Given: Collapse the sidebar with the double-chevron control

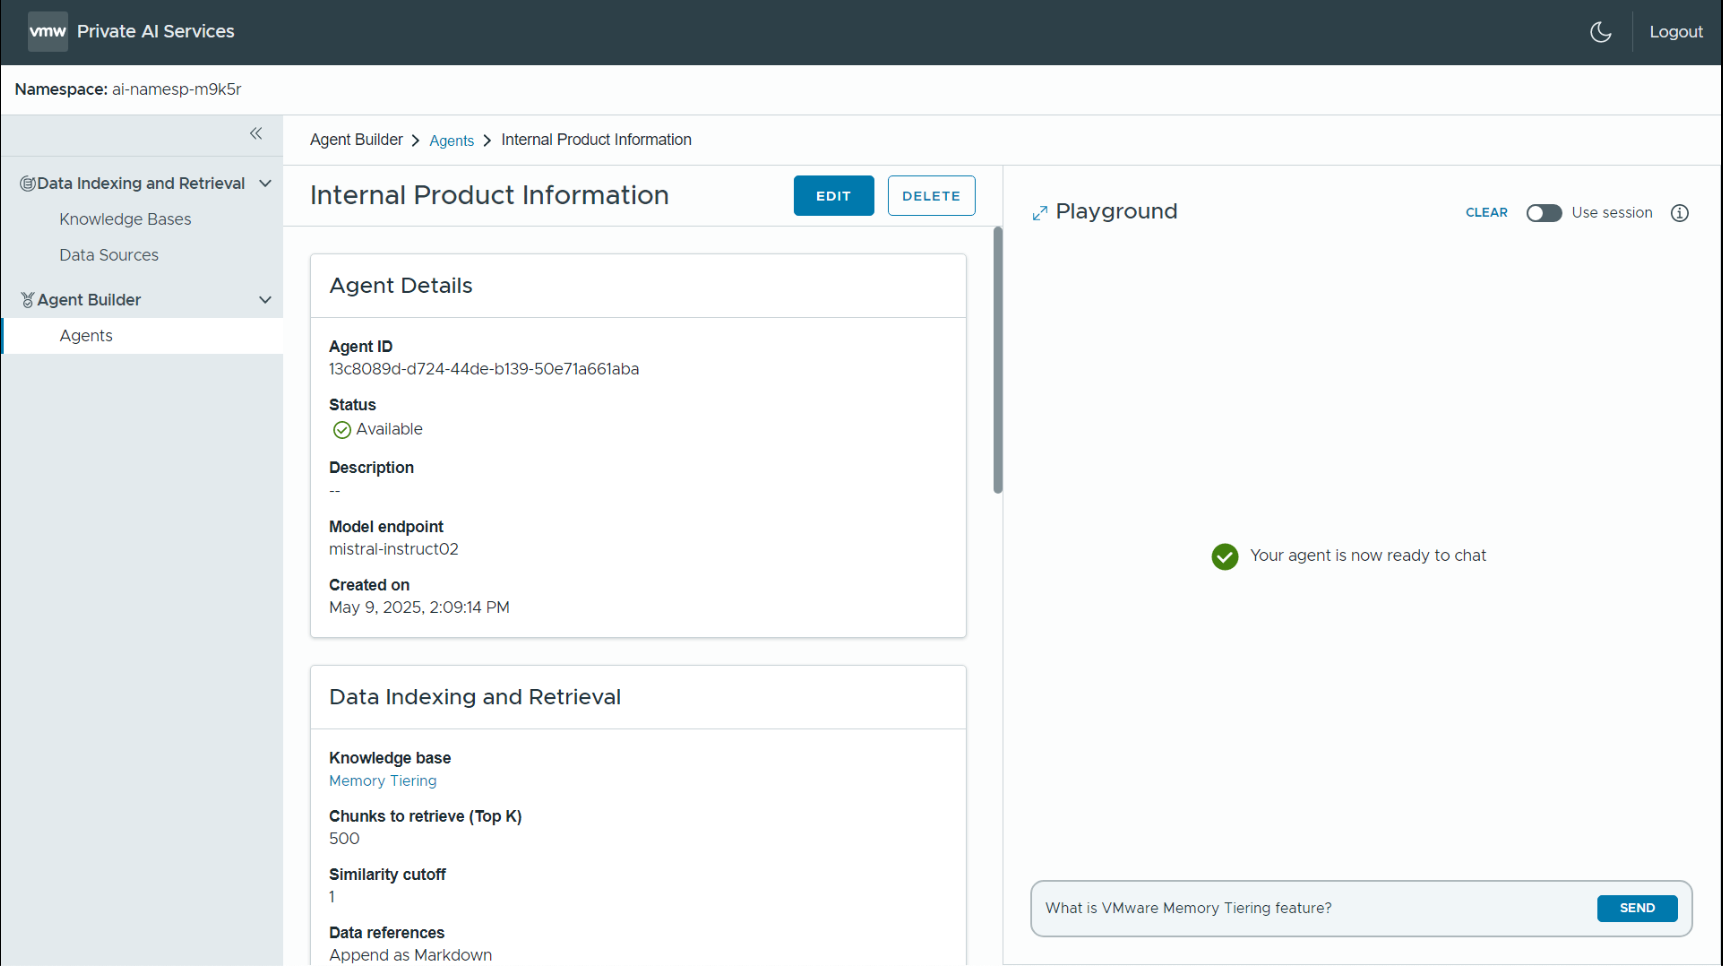Looking at the screenshot, I should coord(256,133).
